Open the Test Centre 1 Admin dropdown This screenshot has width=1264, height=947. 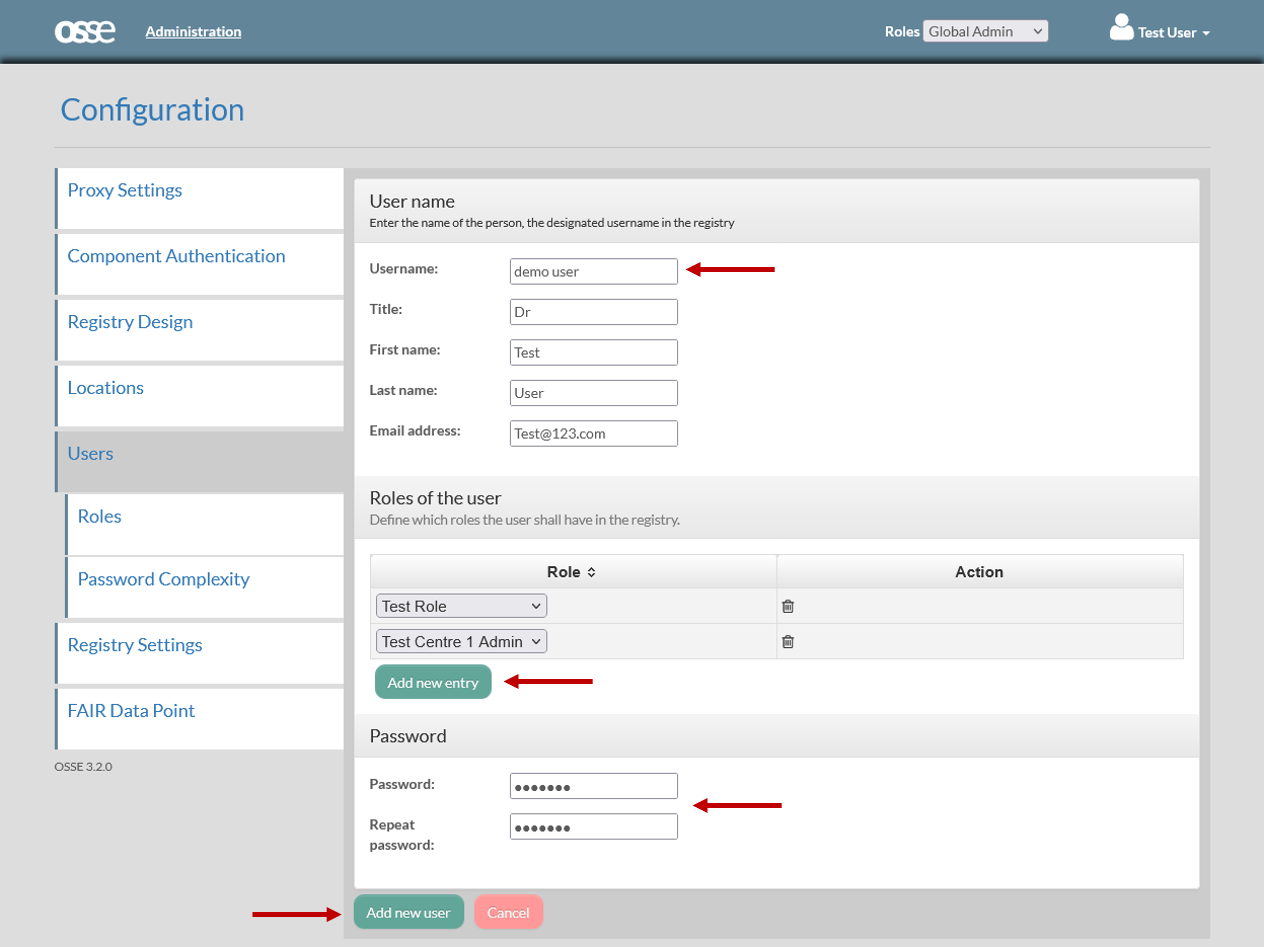point(461,641)
